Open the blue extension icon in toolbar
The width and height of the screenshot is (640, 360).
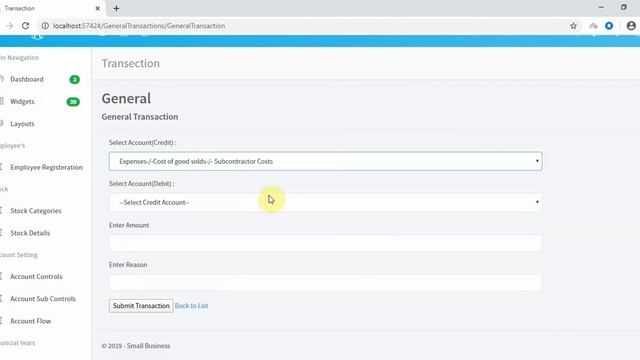pyautogui.click(x=609, y=26)
